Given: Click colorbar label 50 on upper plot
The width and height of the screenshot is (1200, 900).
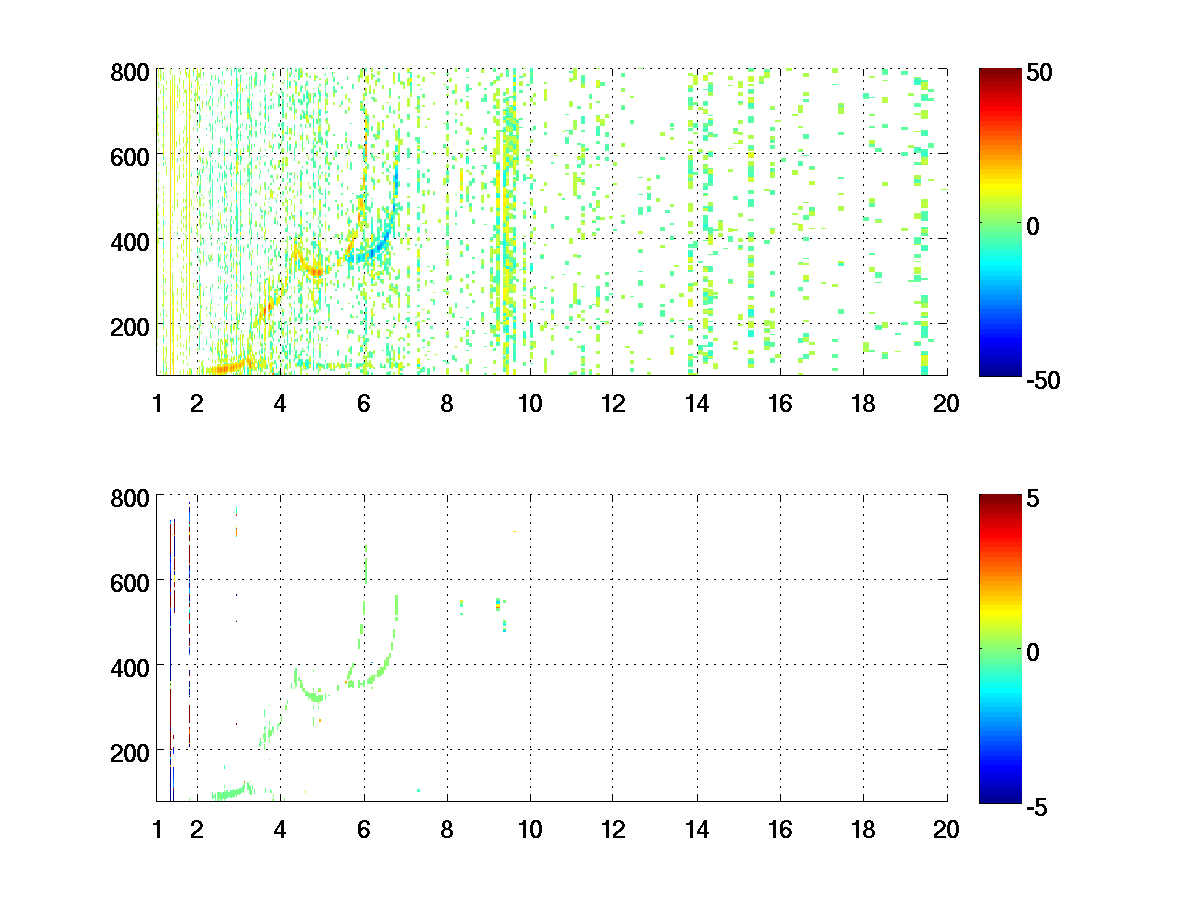Looking at the screenshot, I should (1041, 73).
